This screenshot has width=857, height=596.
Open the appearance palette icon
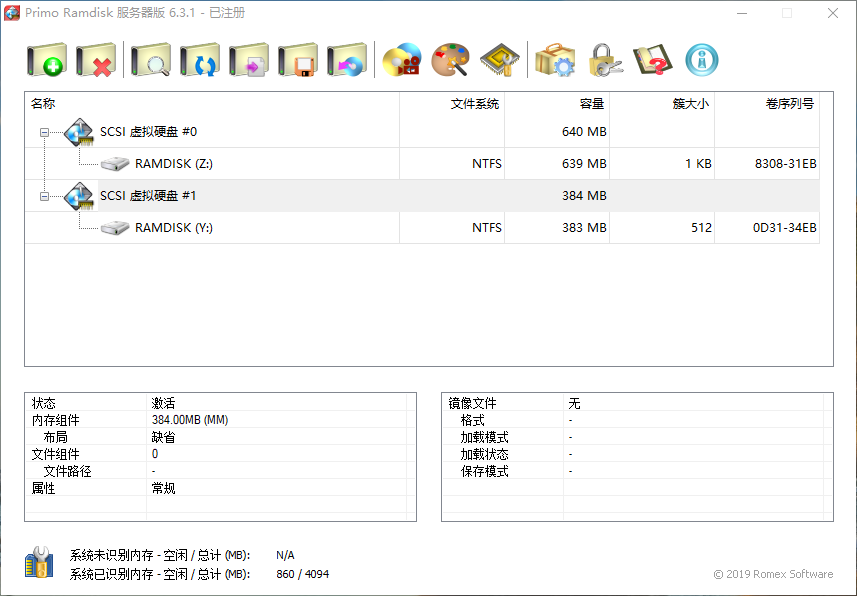tap(450, 59)
